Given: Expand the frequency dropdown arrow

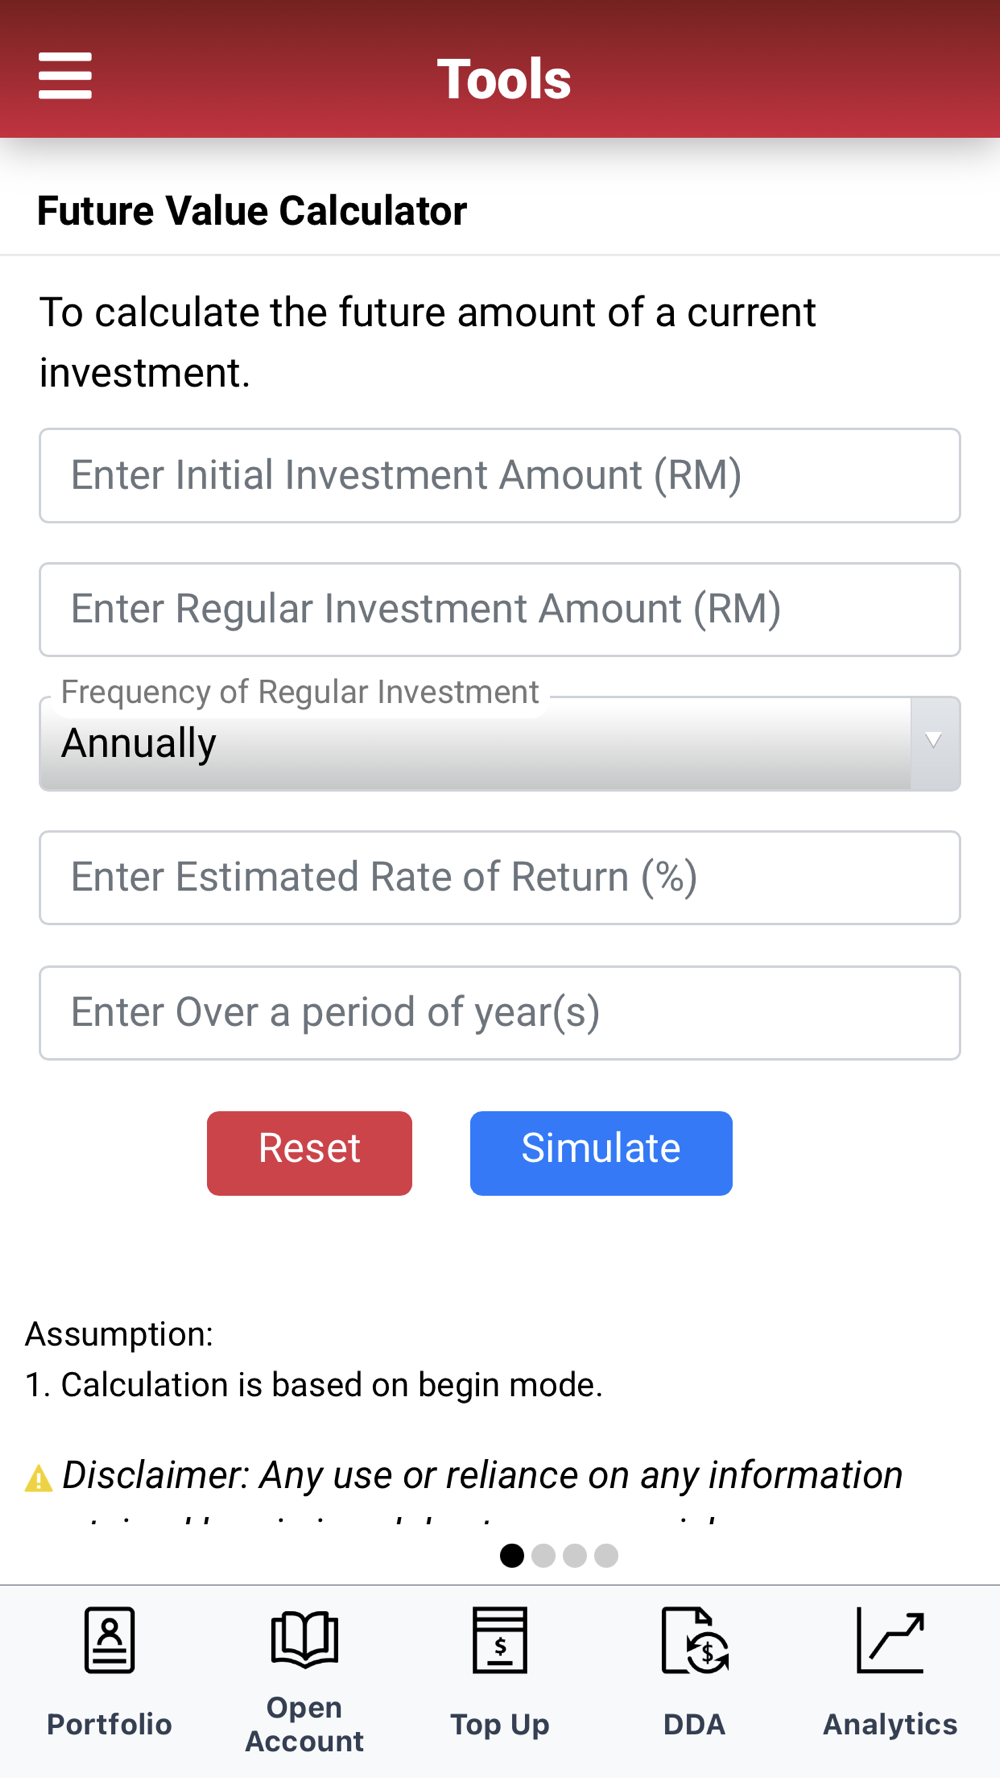Looking at the screenshot, I should [x=934, y=742].
